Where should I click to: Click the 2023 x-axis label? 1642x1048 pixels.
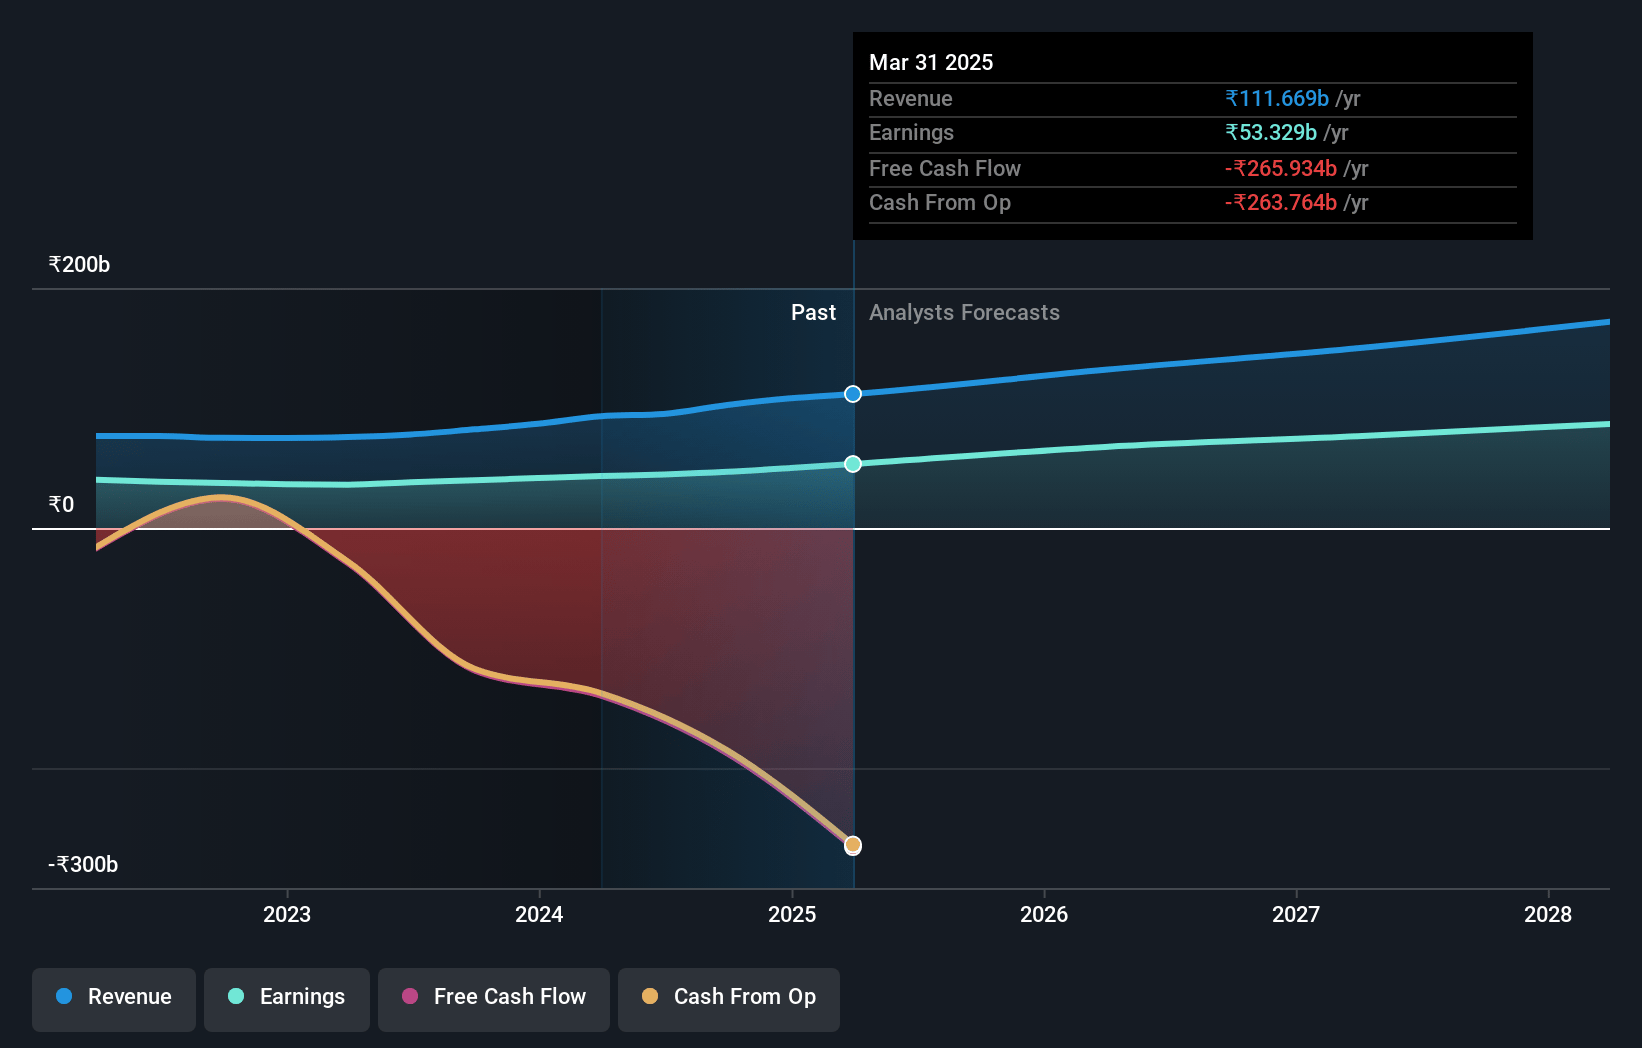[x=287, y=914]
